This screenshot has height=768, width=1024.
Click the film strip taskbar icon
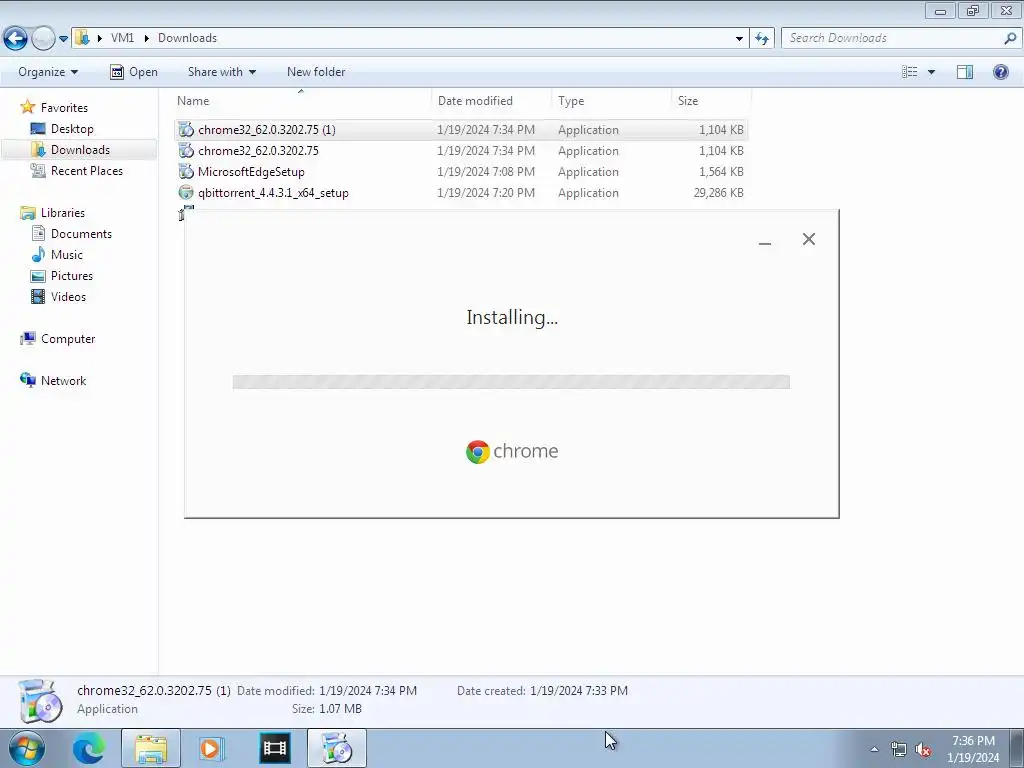pos(274,748)
